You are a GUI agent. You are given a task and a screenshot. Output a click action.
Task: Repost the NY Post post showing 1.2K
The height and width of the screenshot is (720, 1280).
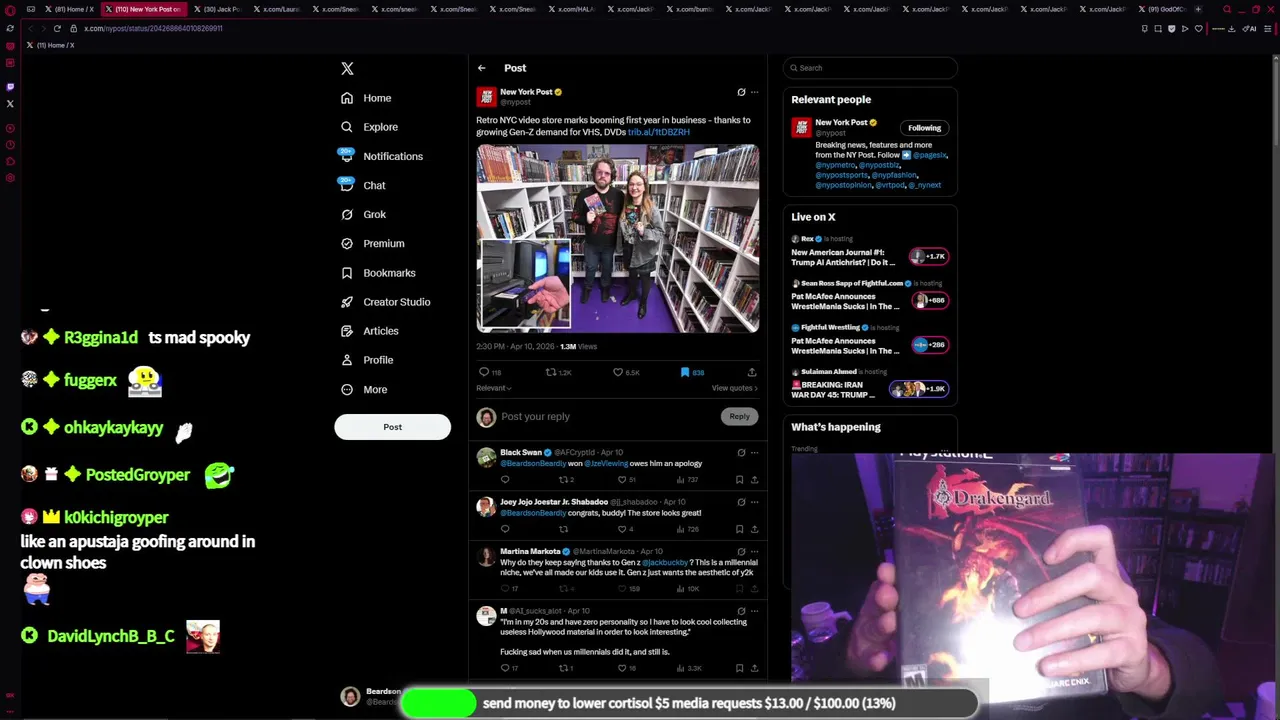tap(558, 372)
